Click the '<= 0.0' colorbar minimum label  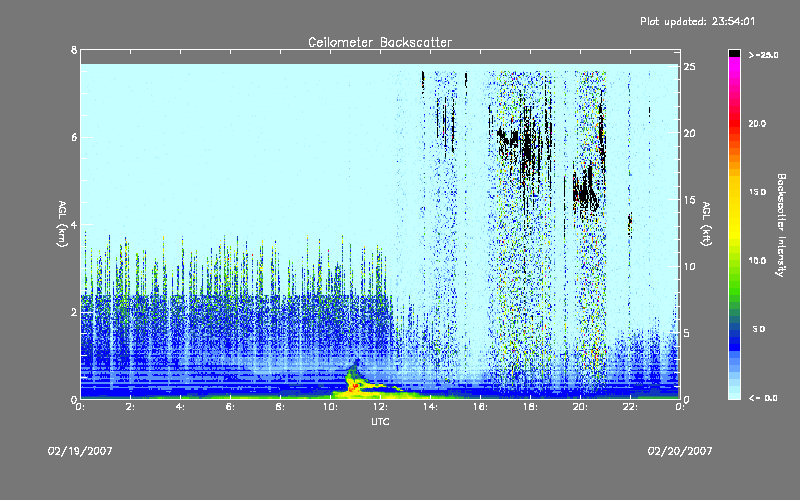[763, 398]
